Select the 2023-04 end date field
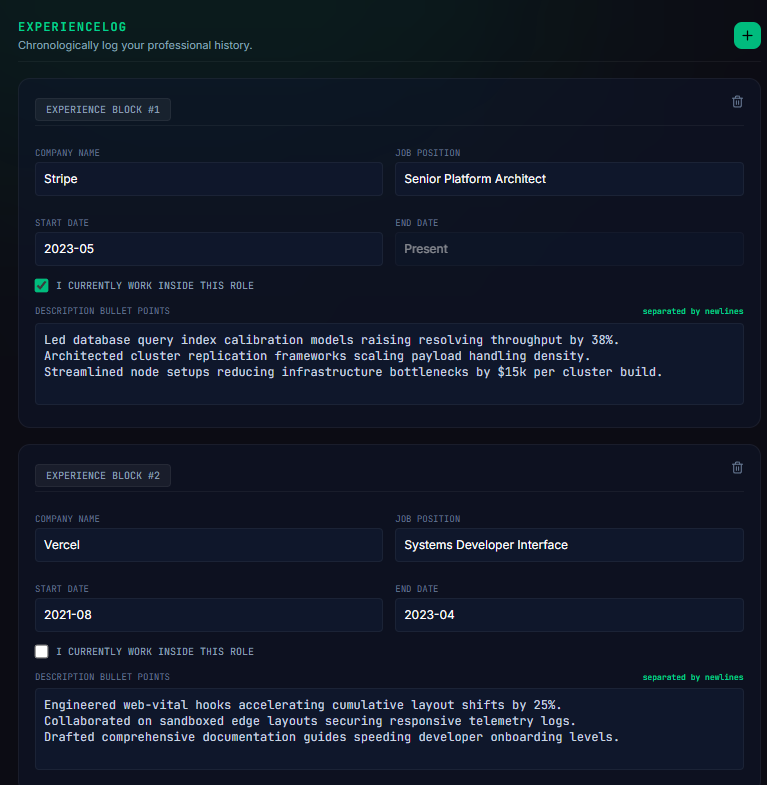 569,615
